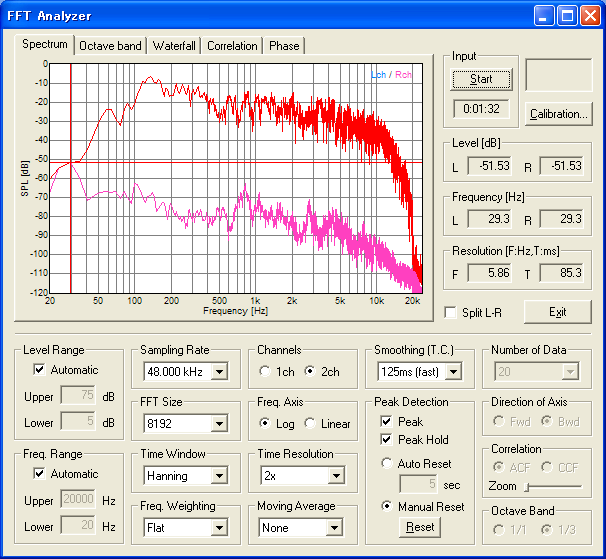This screenshot has height=559, width=606.
Task: Click the Lch legend label
Action: (x=378, y=75)
